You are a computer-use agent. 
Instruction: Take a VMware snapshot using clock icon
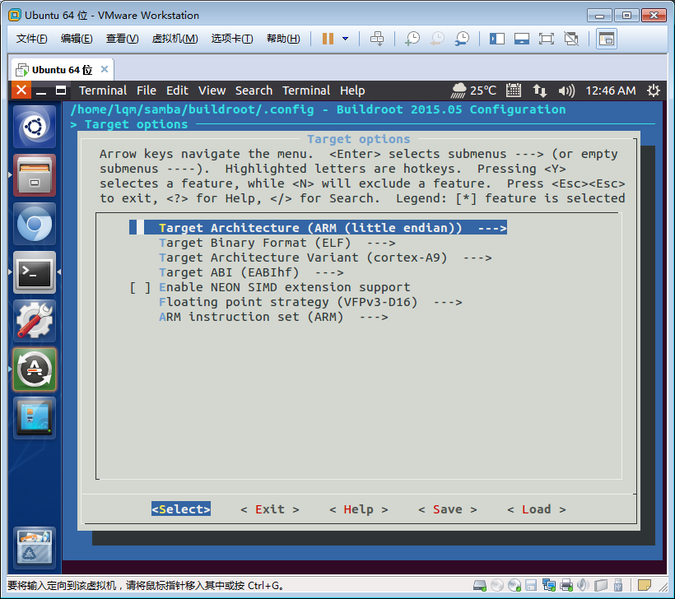click(412, 39)
